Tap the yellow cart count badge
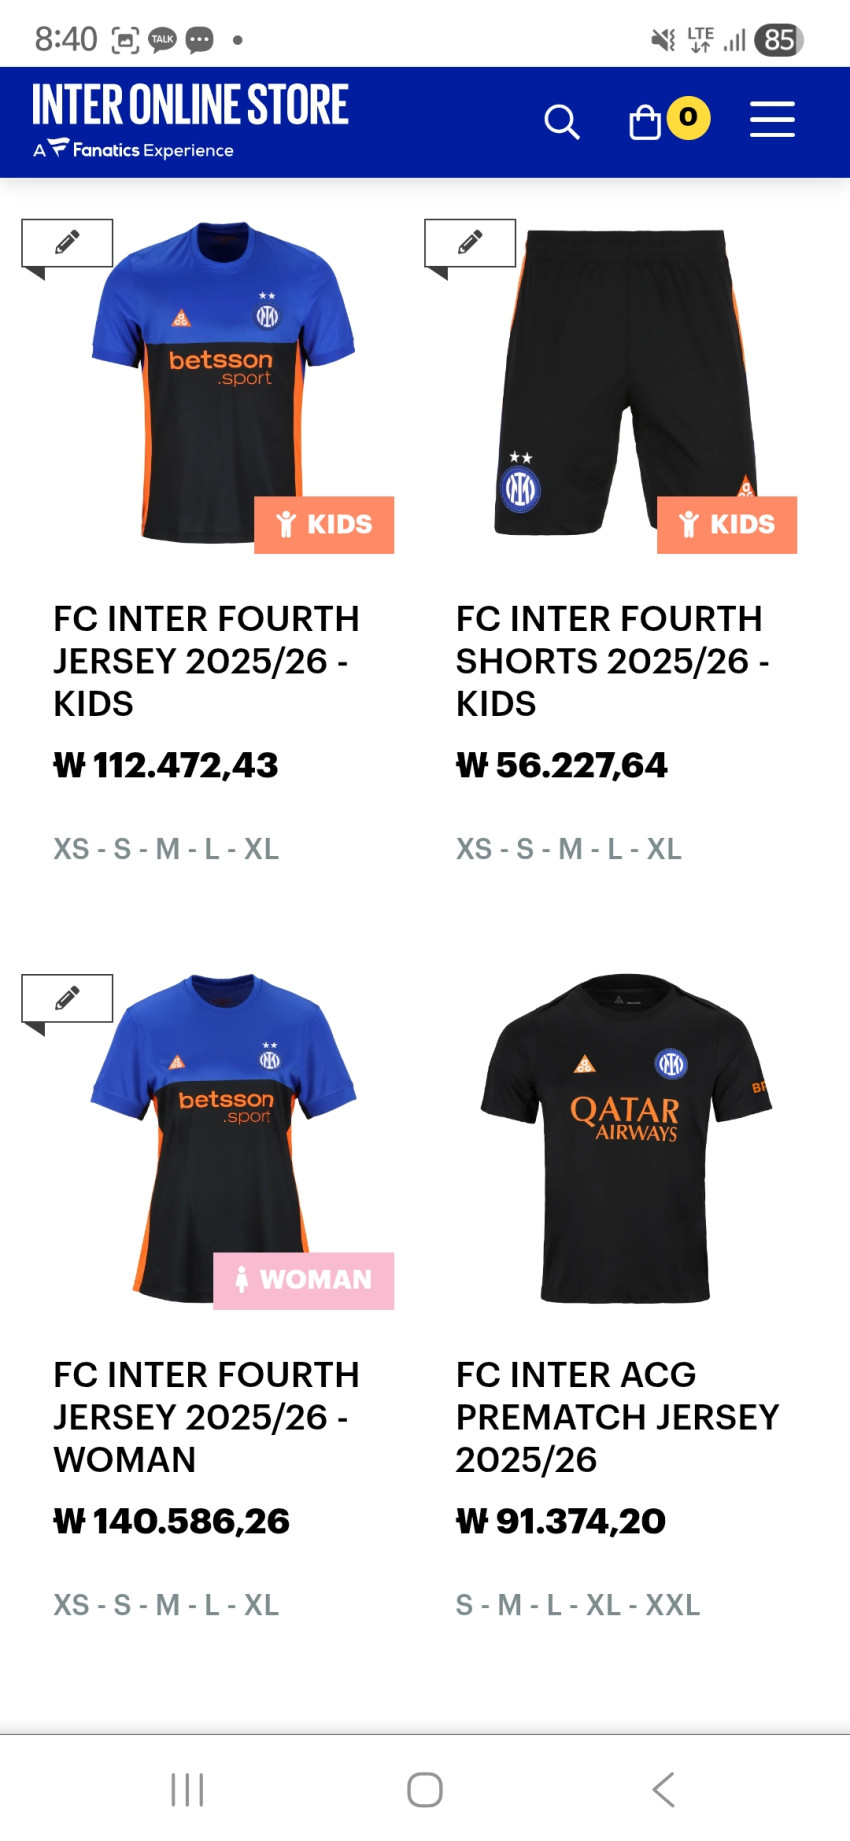 tap(688, 117)
